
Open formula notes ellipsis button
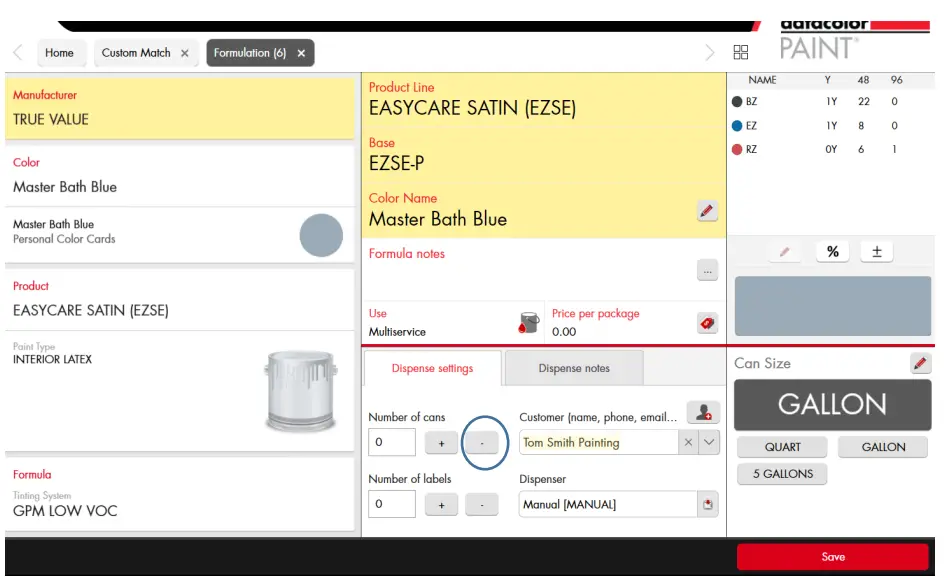707,271
